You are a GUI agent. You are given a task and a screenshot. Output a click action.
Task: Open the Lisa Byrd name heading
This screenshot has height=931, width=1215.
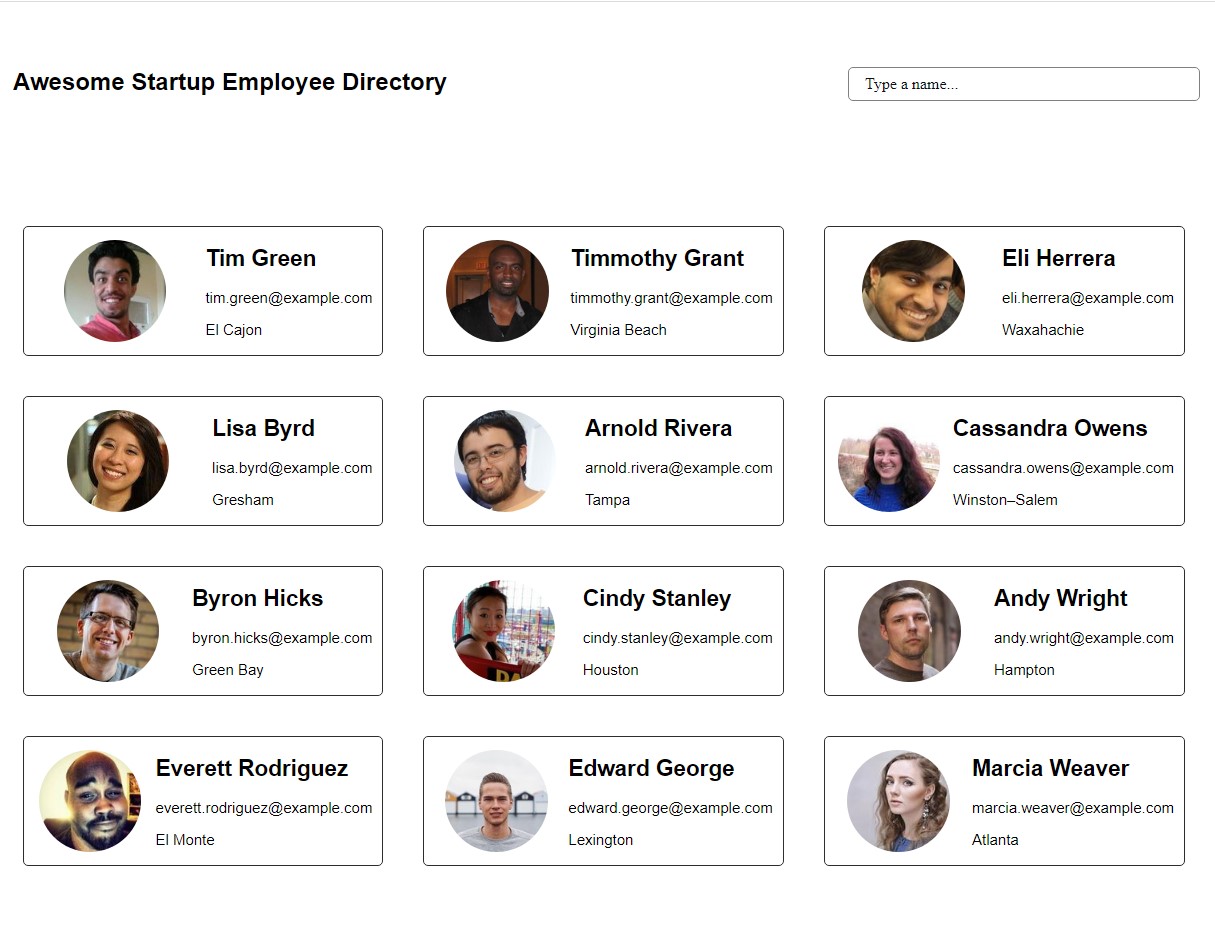point(263,428)
